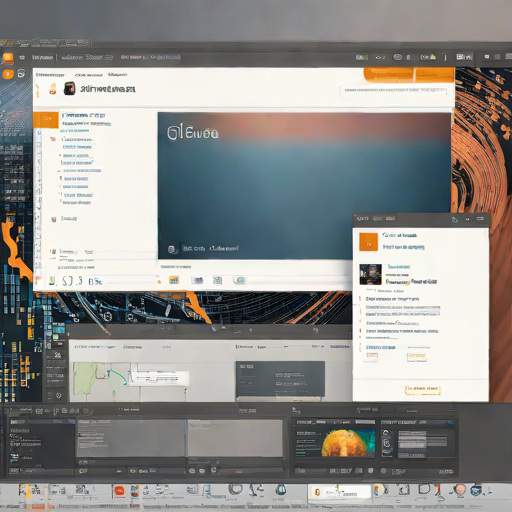512x512 pixels.
Task: Click the search field at top right of main window
Action: pyautogui.click(x=393, y=91)
